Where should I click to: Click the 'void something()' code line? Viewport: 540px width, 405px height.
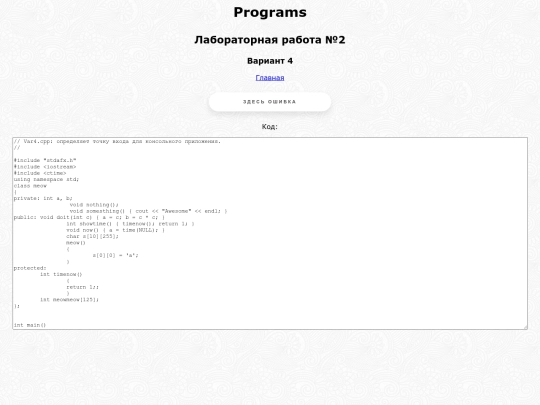point(148,211)
